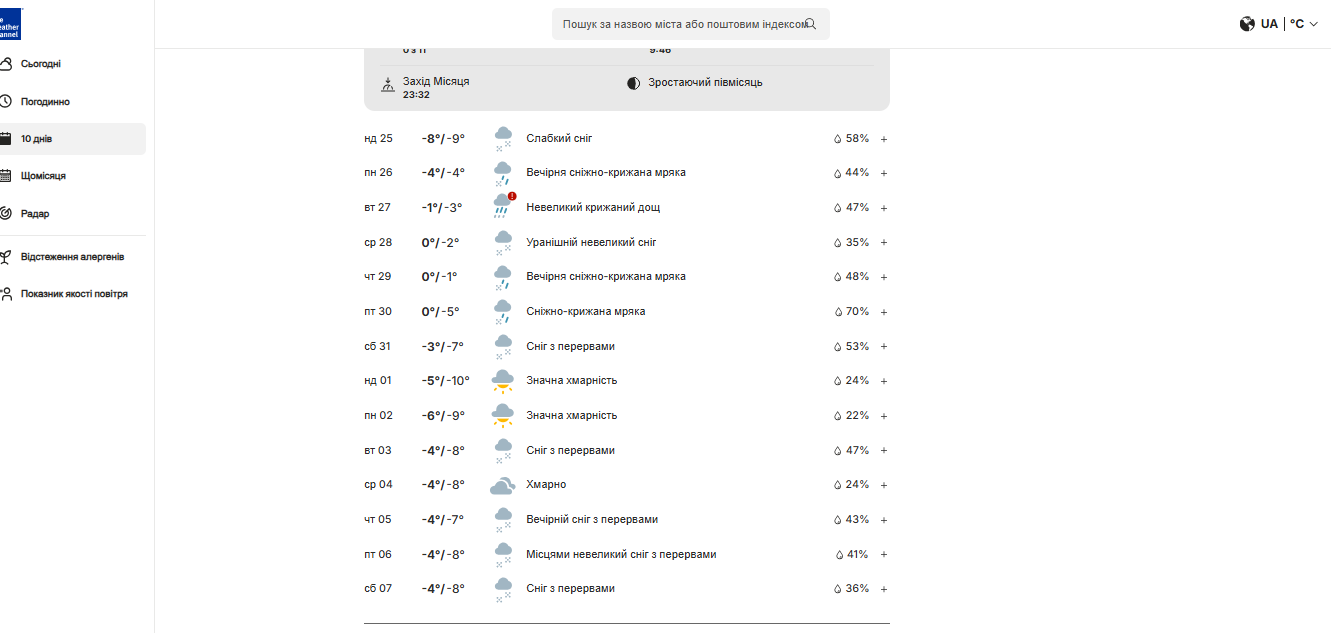
Task: Expand details for пт 30
Action: pyautogui.click(x=884, y=312)
